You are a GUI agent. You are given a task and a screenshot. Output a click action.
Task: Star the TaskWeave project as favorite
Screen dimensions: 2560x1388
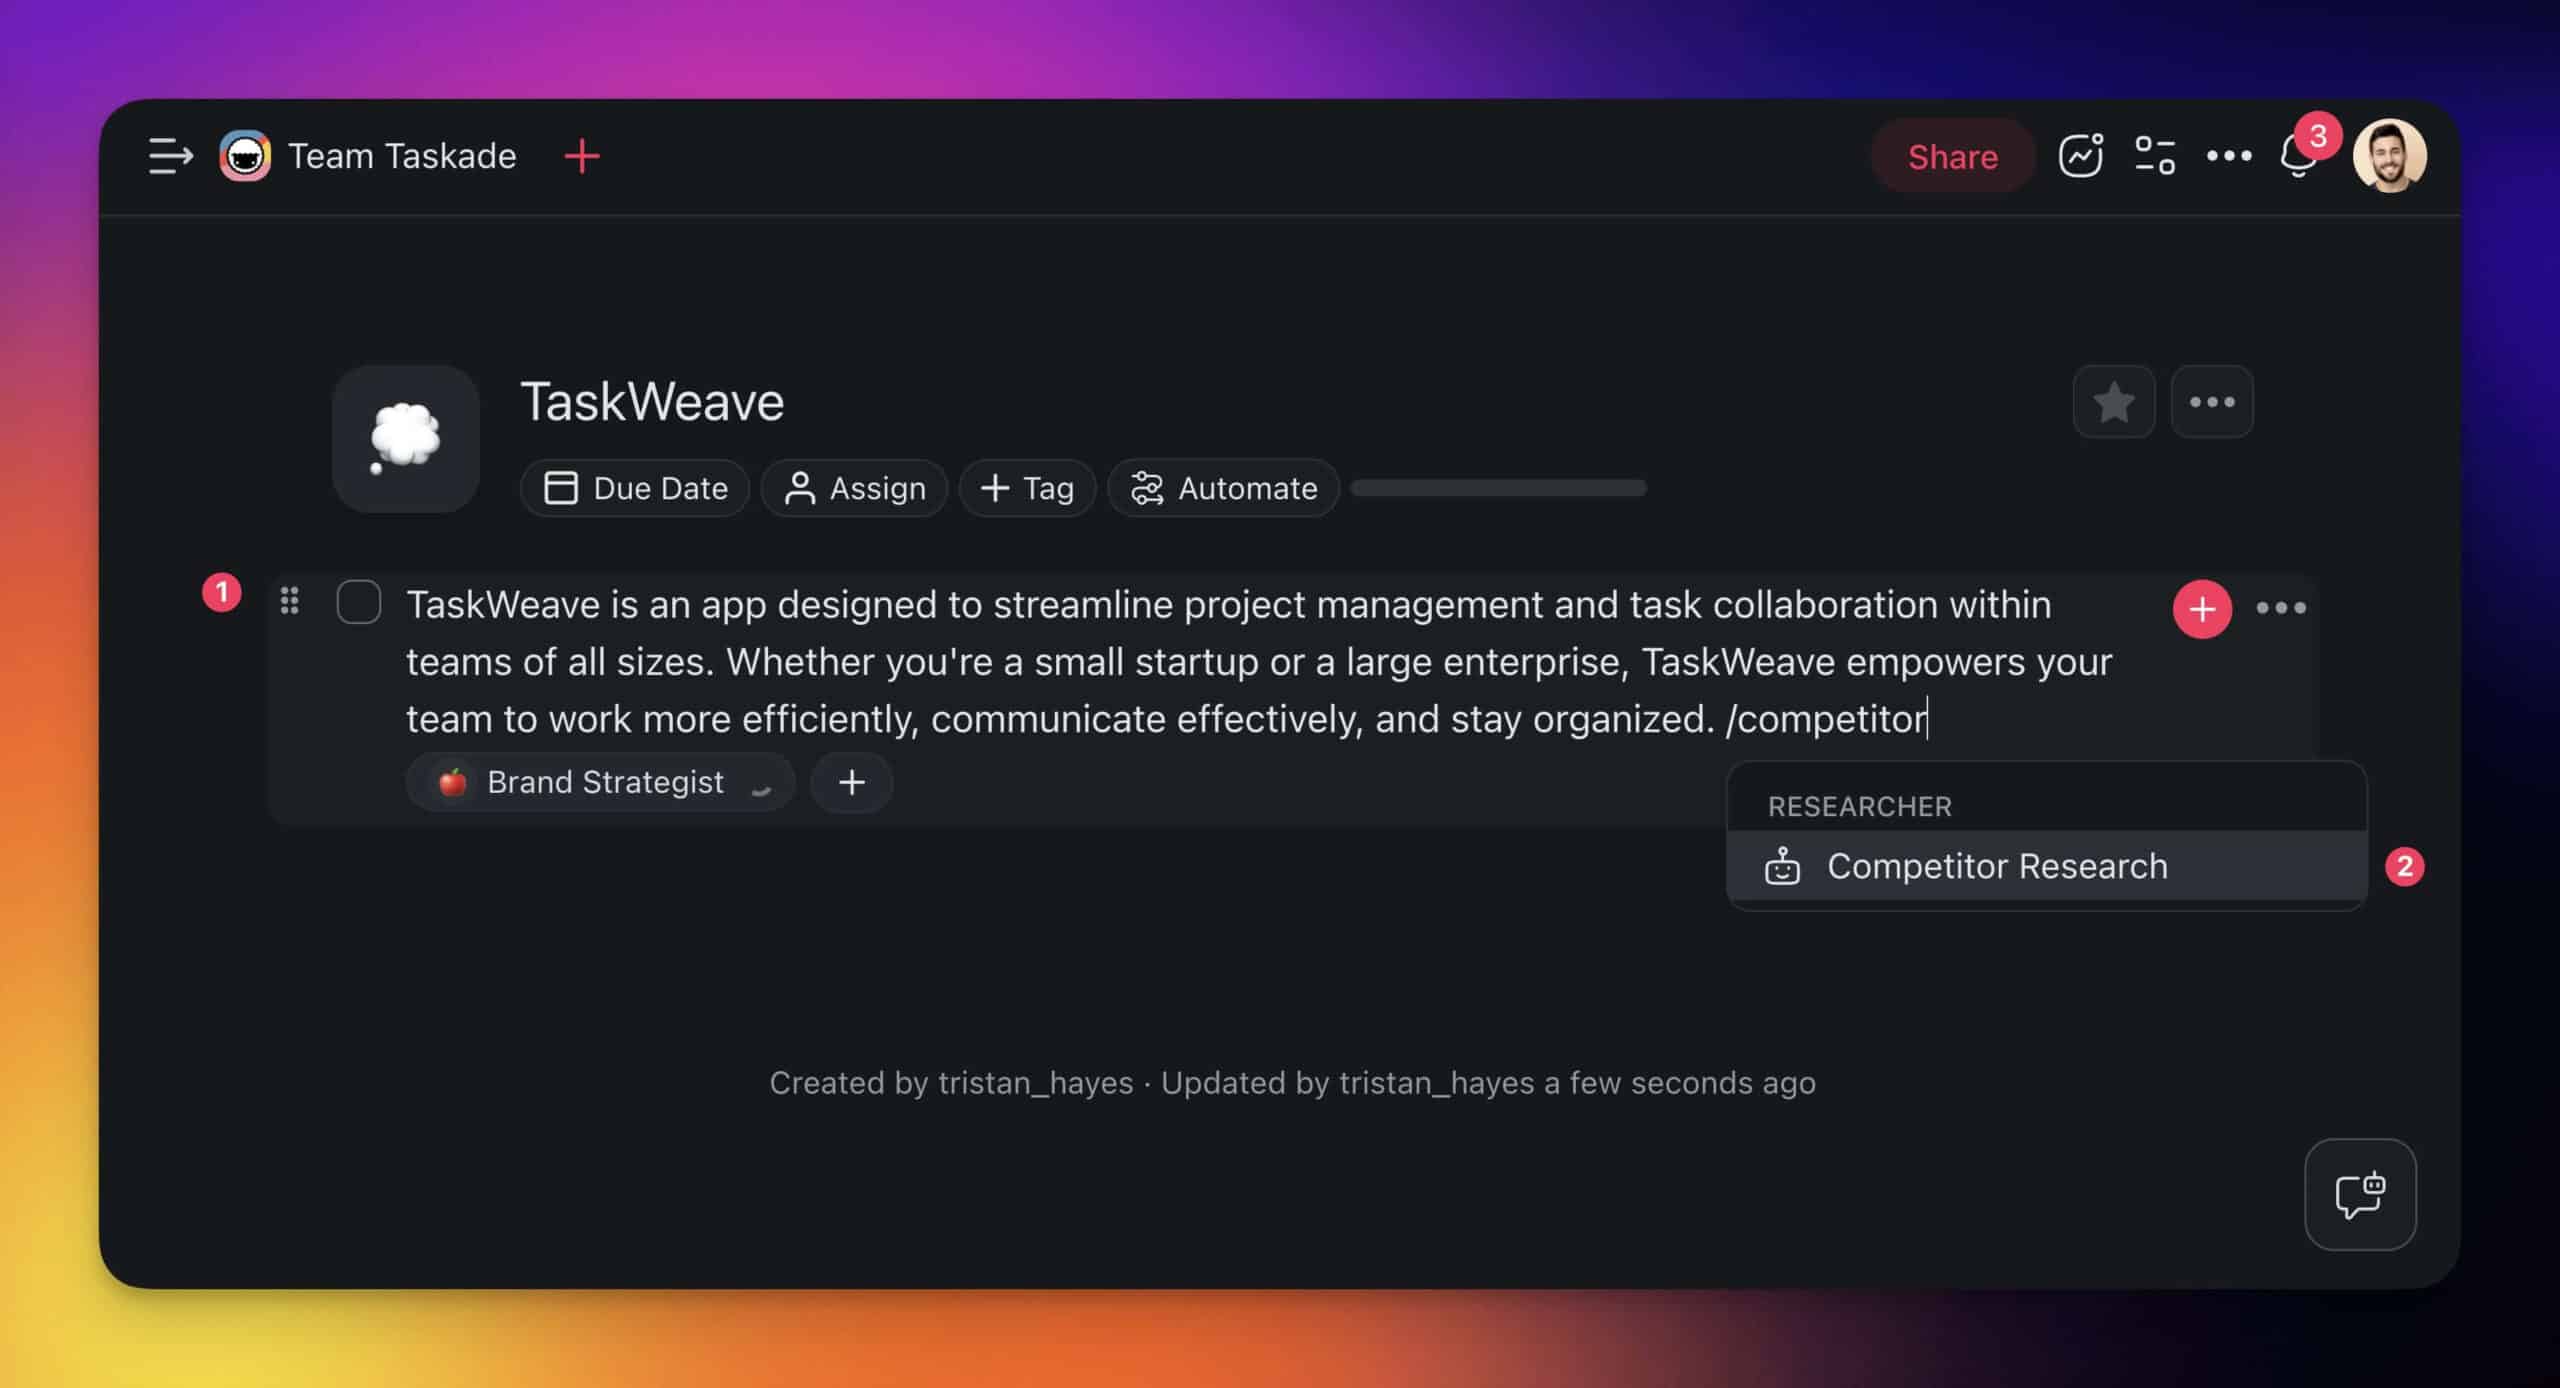[x=2113, y=402]
